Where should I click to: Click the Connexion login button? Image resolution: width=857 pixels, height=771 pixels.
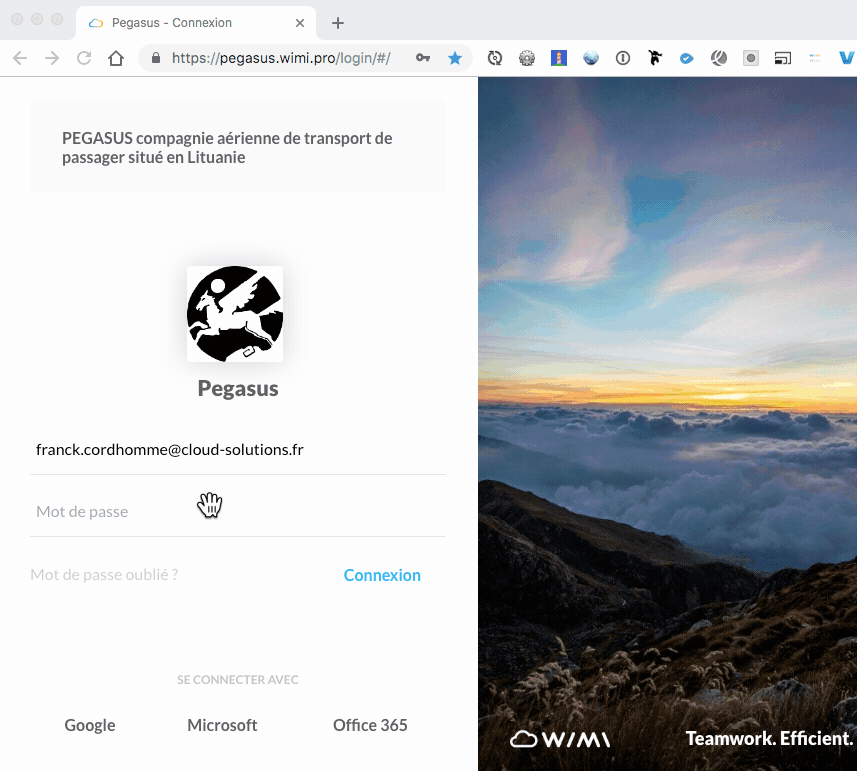[x=382, y=575]
